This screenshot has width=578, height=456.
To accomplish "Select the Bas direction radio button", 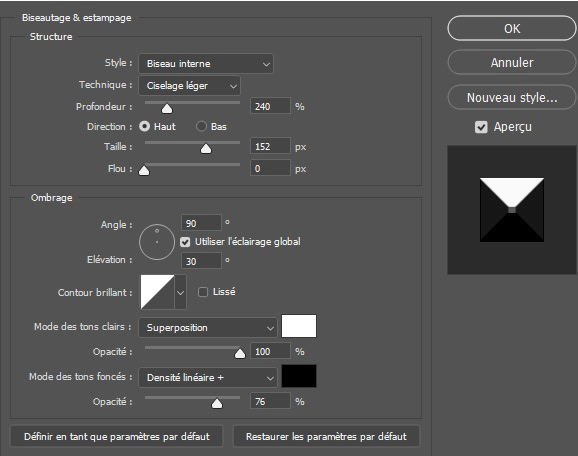I will pyautogui.click(x=201, y=126).
